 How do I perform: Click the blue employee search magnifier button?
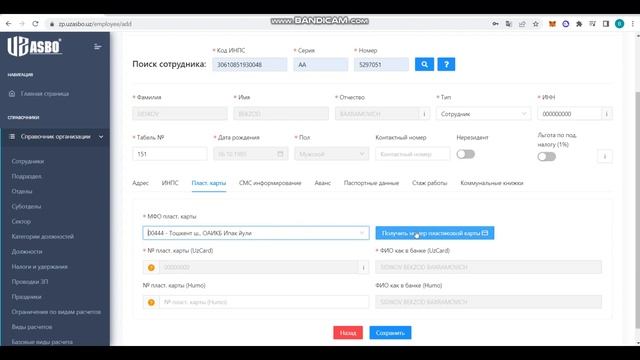[x=424, y=64]
